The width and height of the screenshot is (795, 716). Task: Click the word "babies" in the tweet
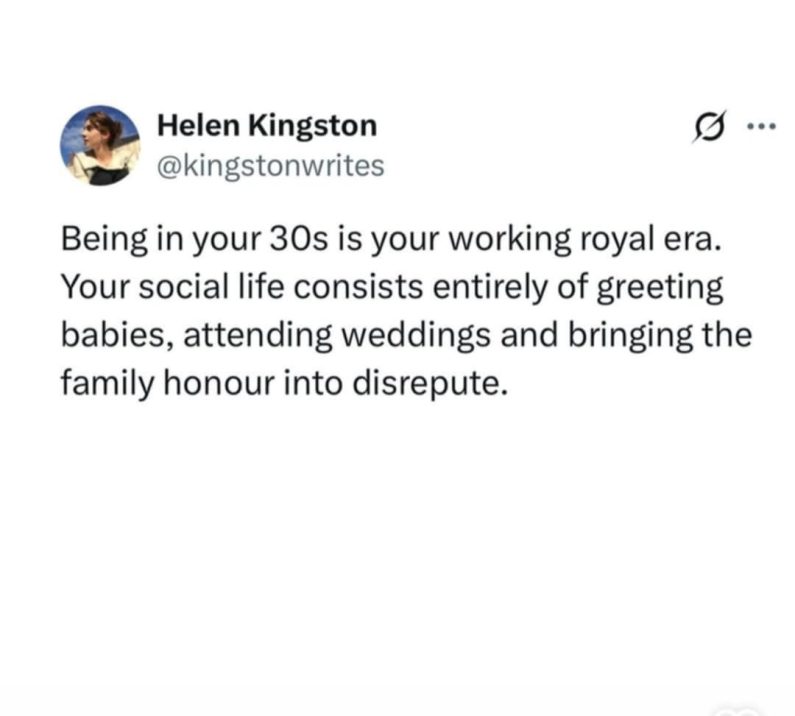click(x=117, y=335)
